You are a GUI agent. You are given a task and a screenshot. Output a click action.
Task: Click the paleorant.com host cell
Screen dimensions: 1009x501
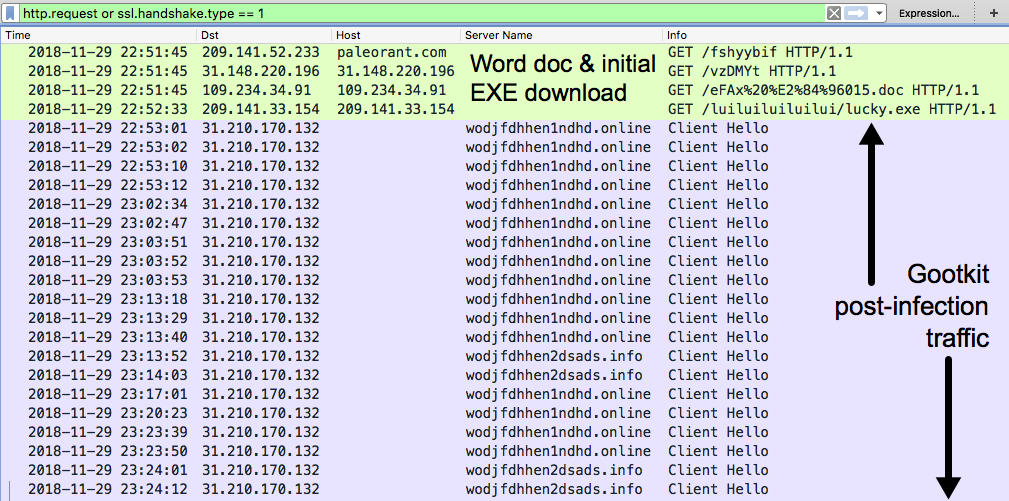pos(392,53)
